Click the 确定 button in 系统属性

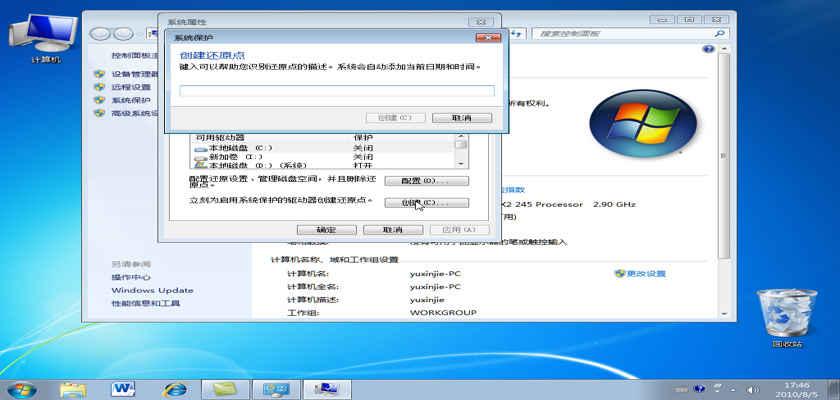tap(325, 229)
